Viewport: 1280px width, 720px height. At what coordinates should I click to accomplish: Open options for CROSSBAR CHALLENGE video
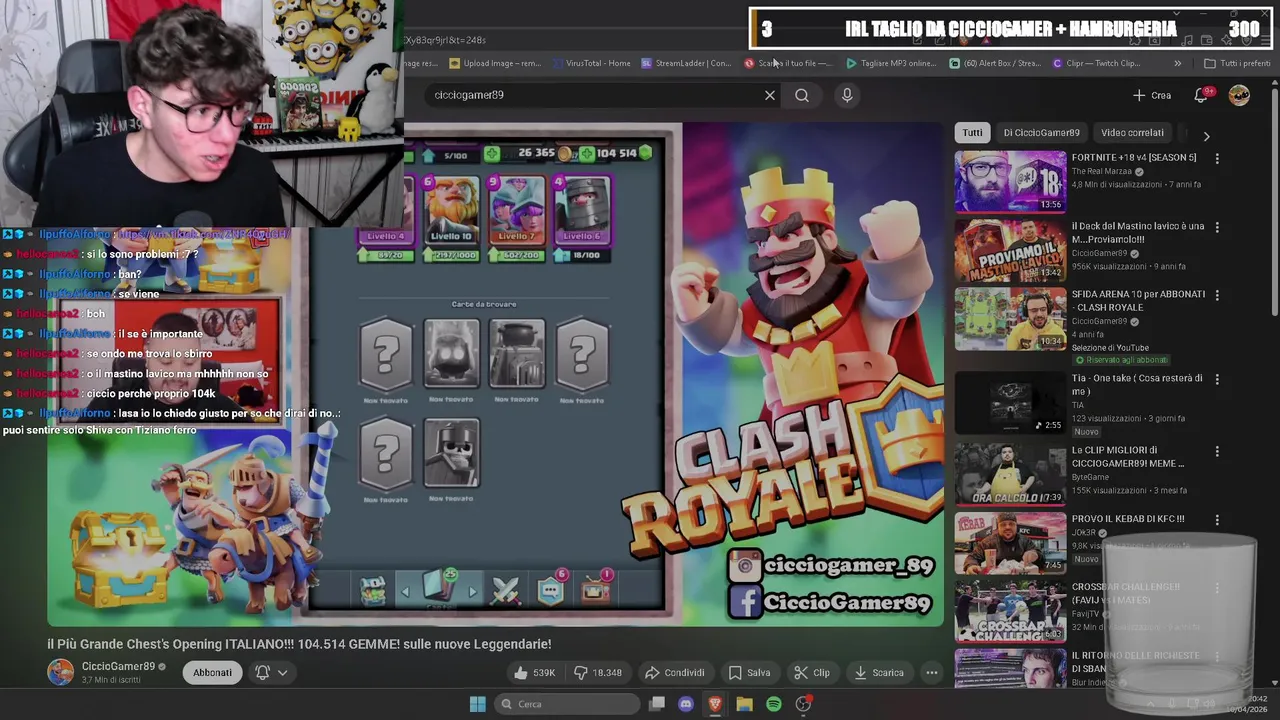coord(1217,588)
